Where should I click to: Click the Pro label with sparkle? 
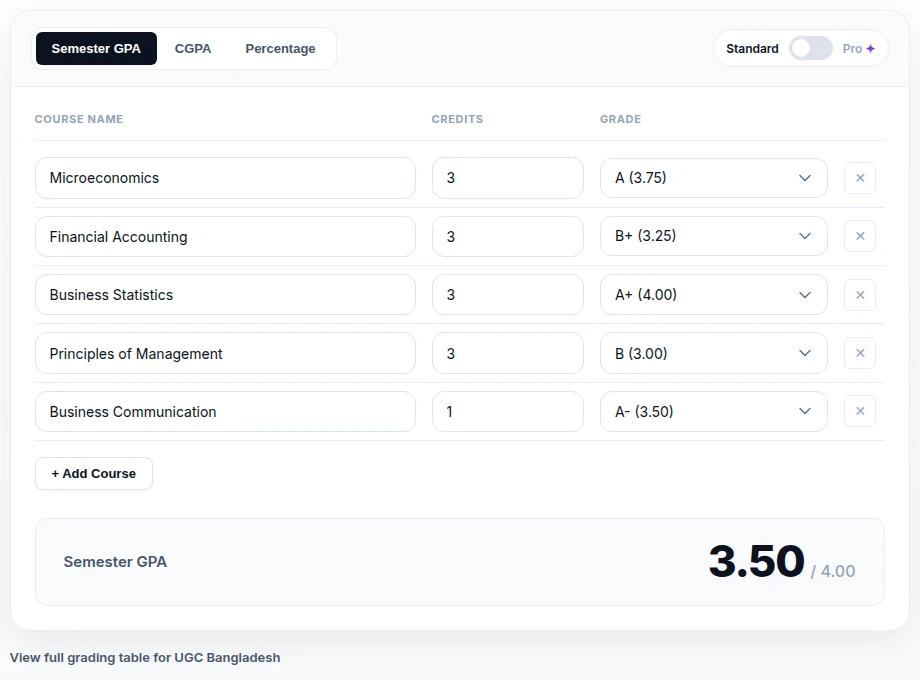click(859, 49)
